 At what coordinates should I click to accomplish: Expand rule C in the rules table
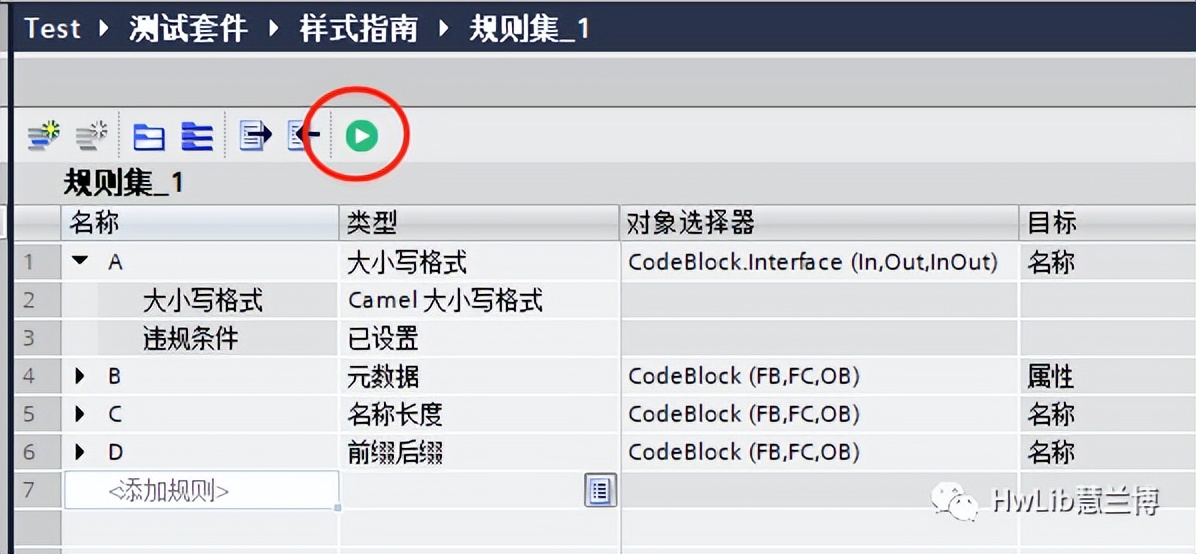(81, 414)
